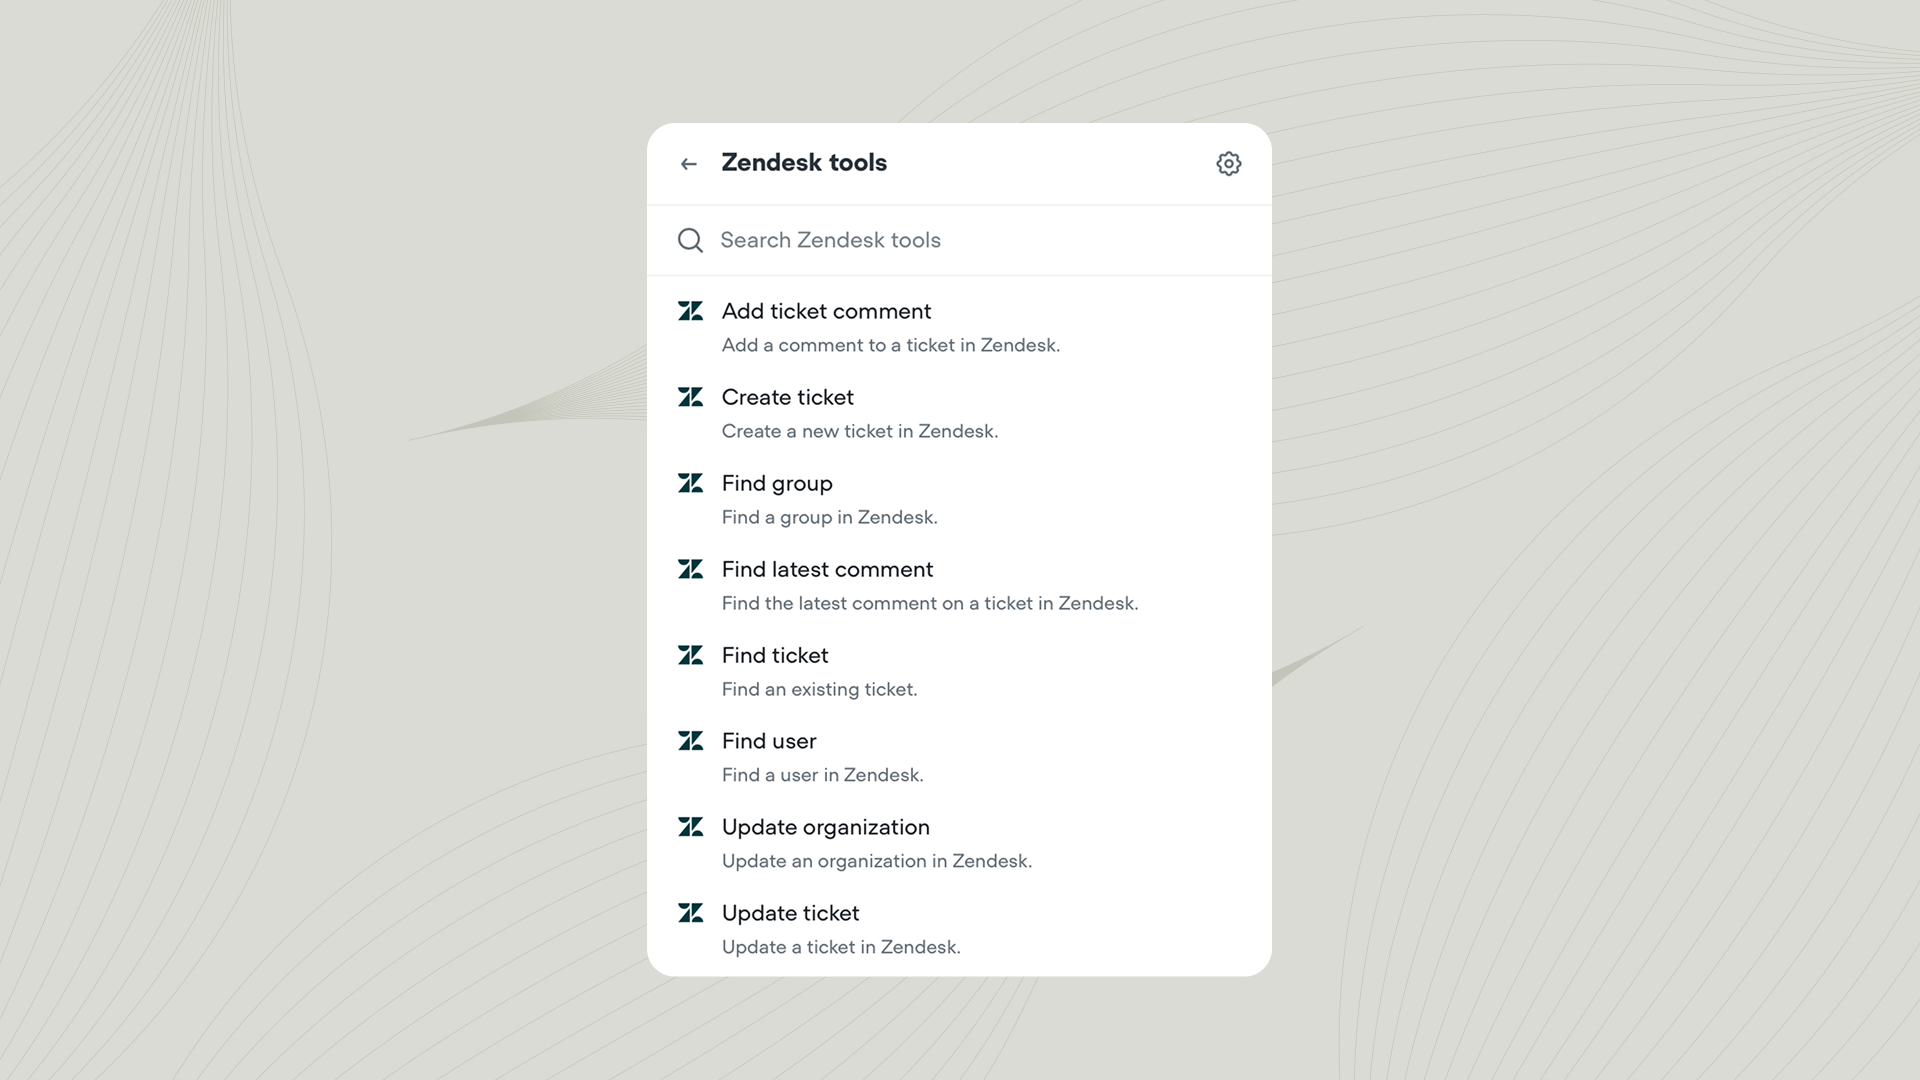The width and height of the screenshot is (1920, 1080).
Task: Open the Find user tool
Action: [x=769, y=741]
